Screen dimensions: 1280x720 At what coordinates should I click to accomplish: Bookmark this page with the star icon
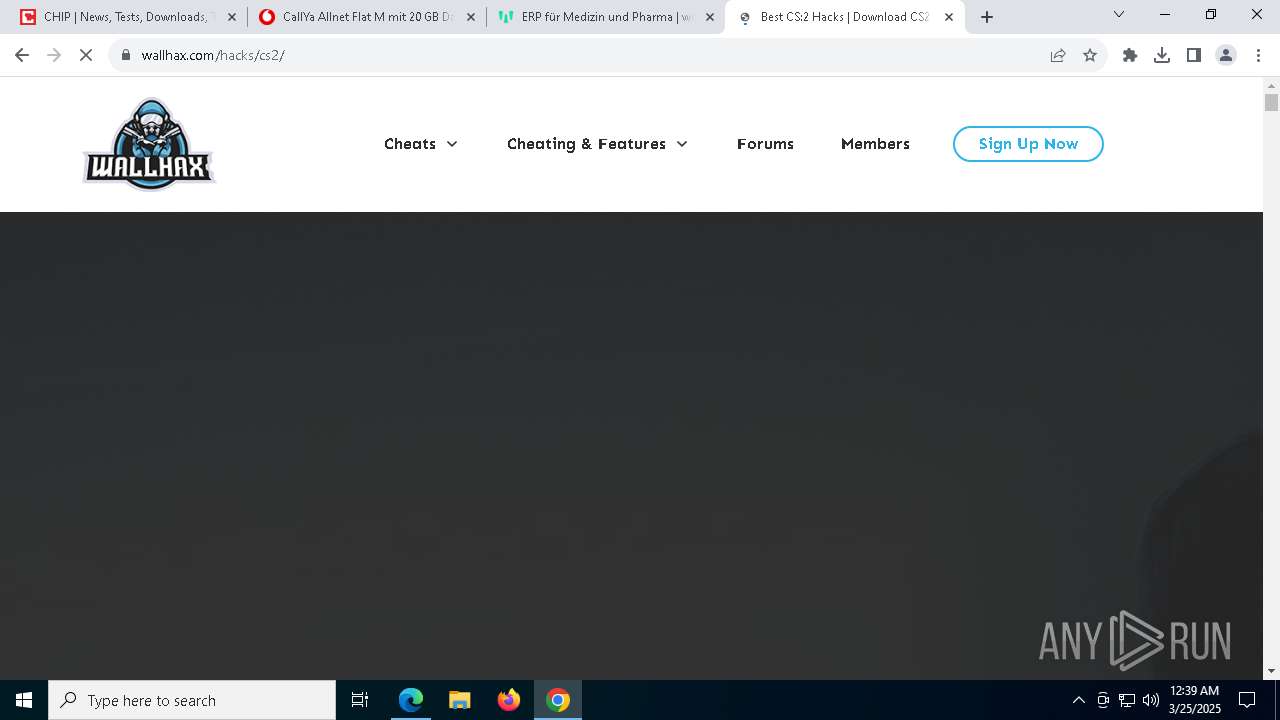[1090, 55]
